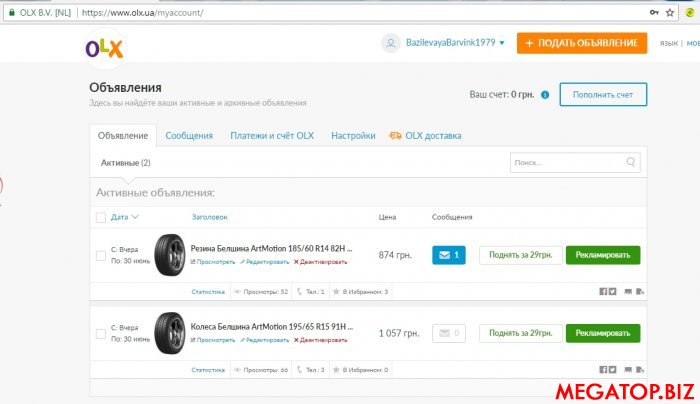Click Редактировать under the Резина Белшина ad
The height and width of the screenshot is (404, 700).
point(265,262)
